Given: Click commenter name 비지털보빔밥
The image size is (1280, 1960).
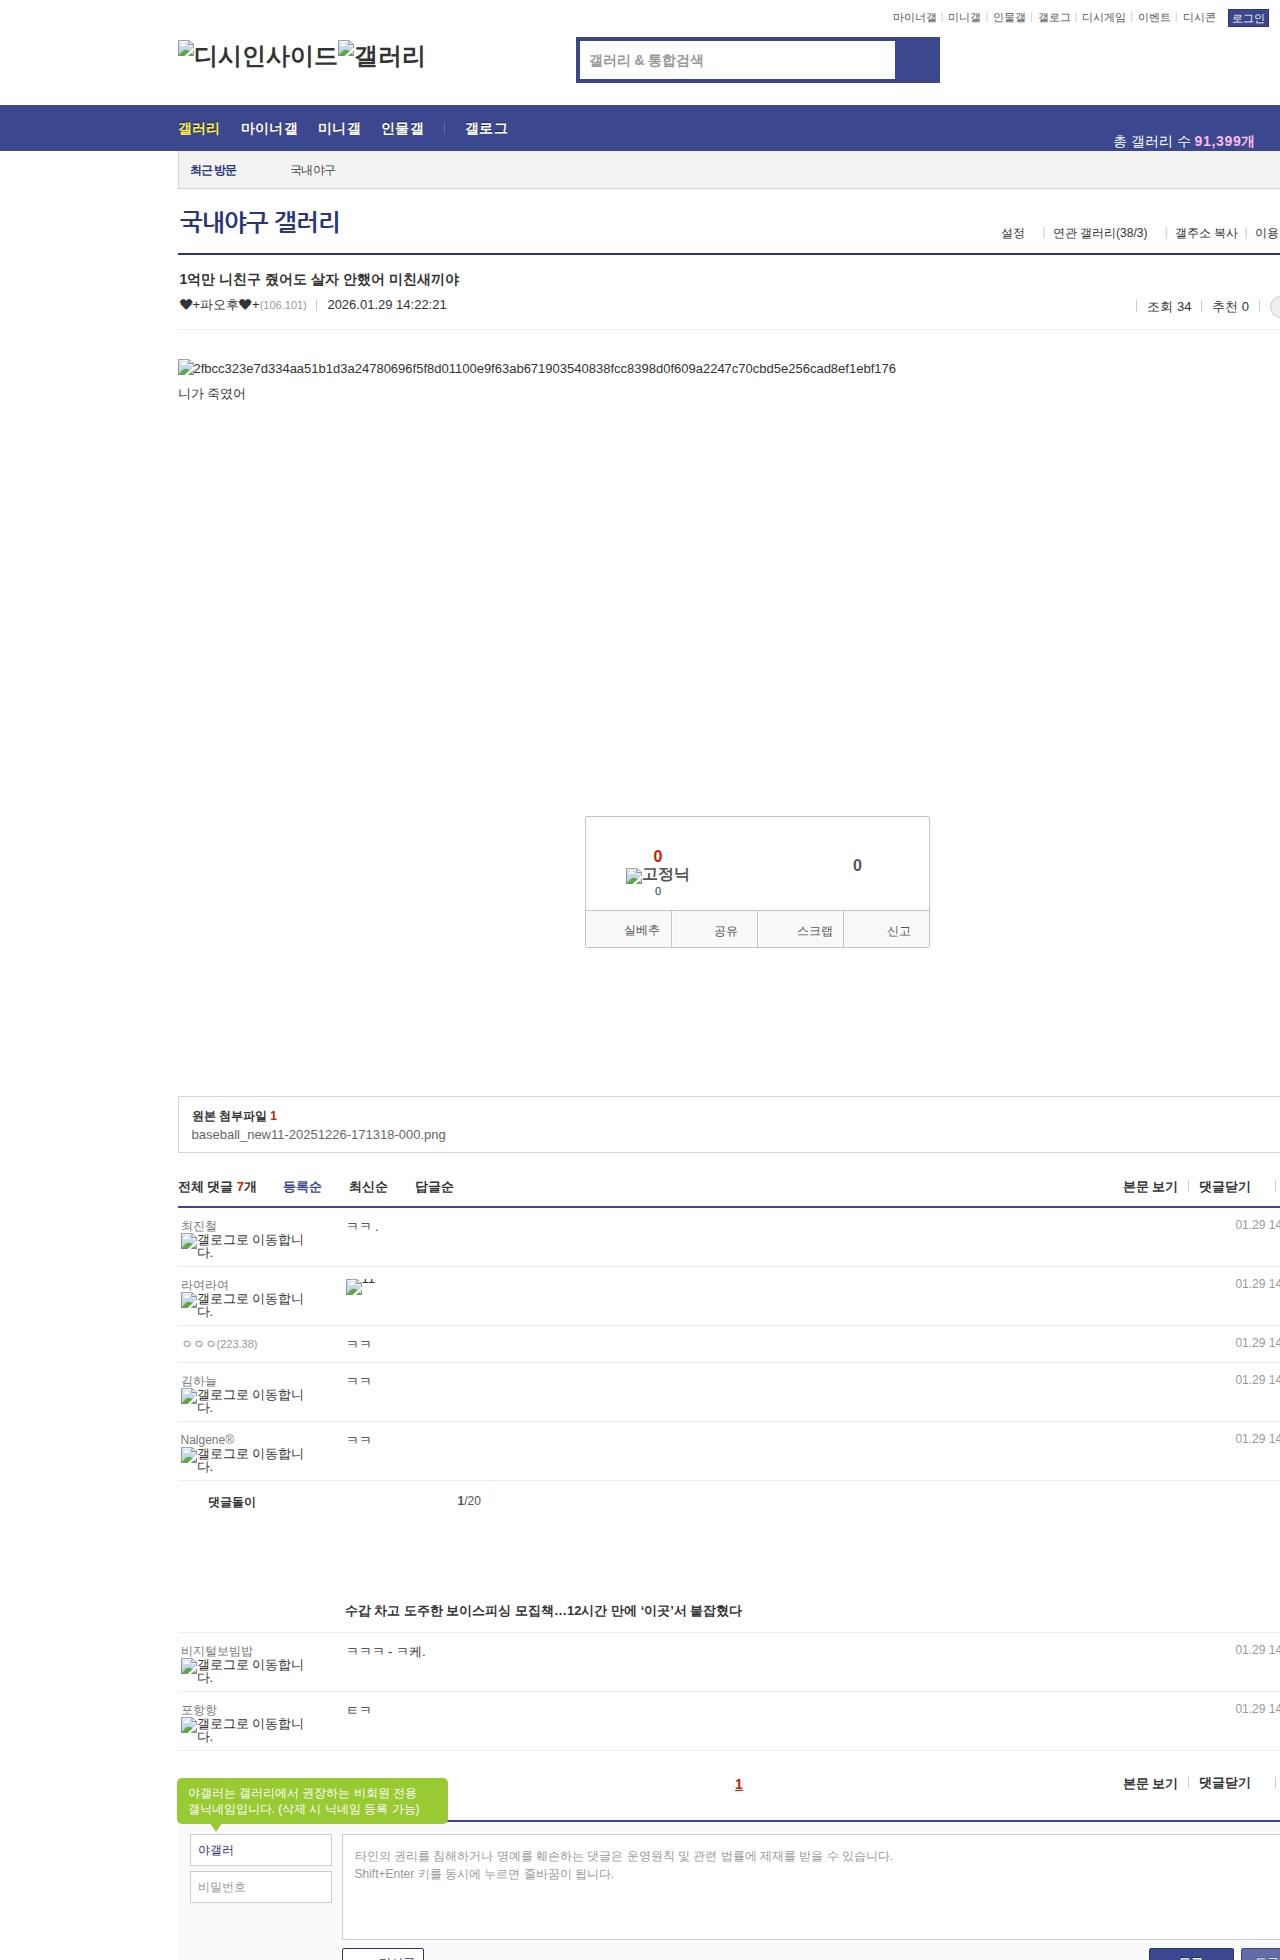Looking at the screenshot, I should click(216, 1651).
